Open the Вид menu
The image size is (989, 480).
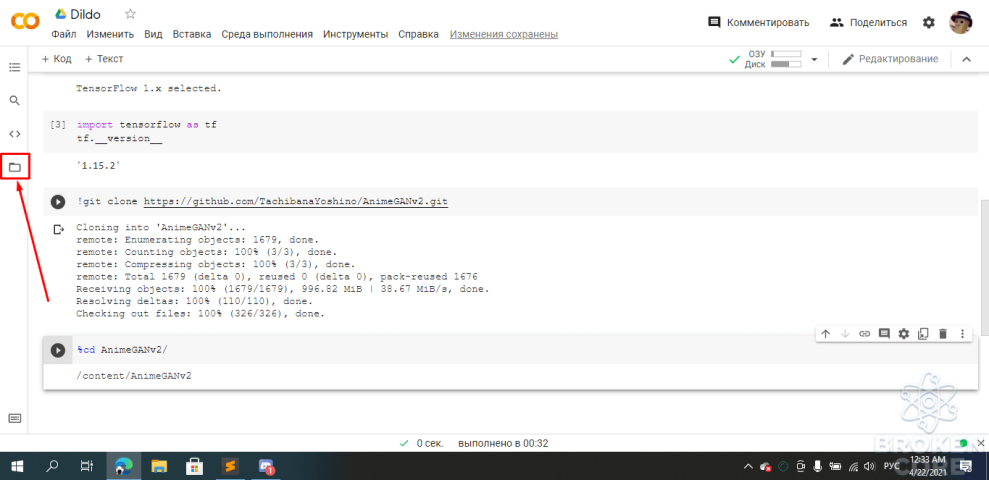153,34
